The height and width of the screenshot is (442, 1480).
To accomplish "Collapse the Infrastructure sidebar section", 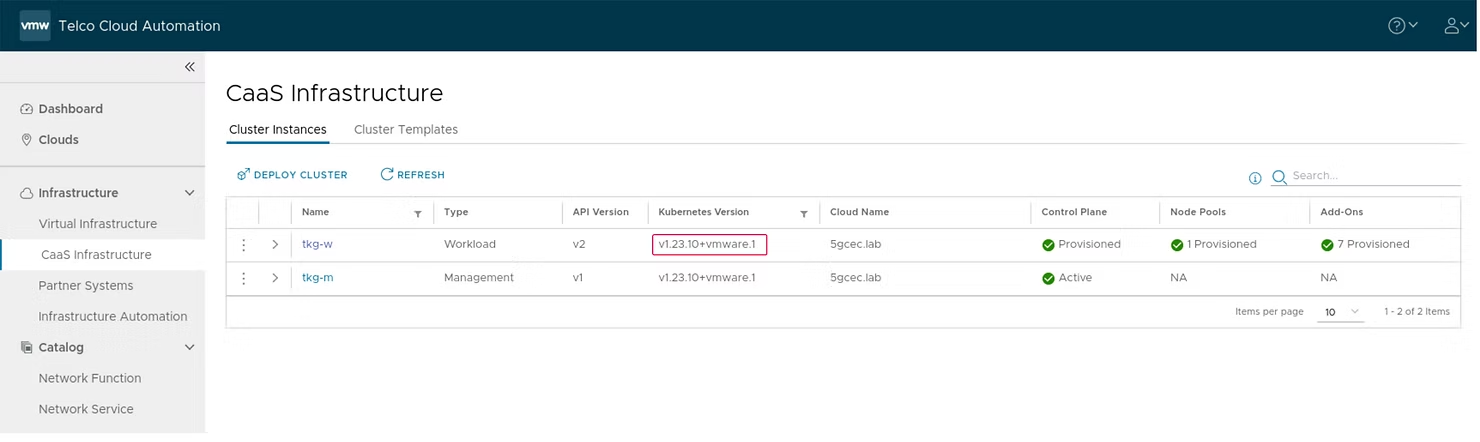I will pos(189,193).
